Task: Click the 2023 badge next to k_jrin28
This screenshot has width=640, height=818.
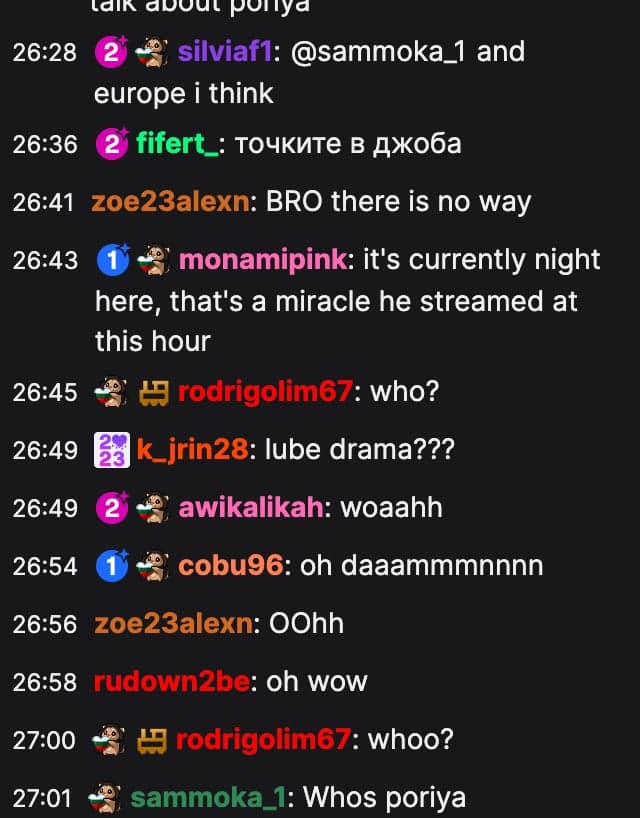Action: [112, 450]
